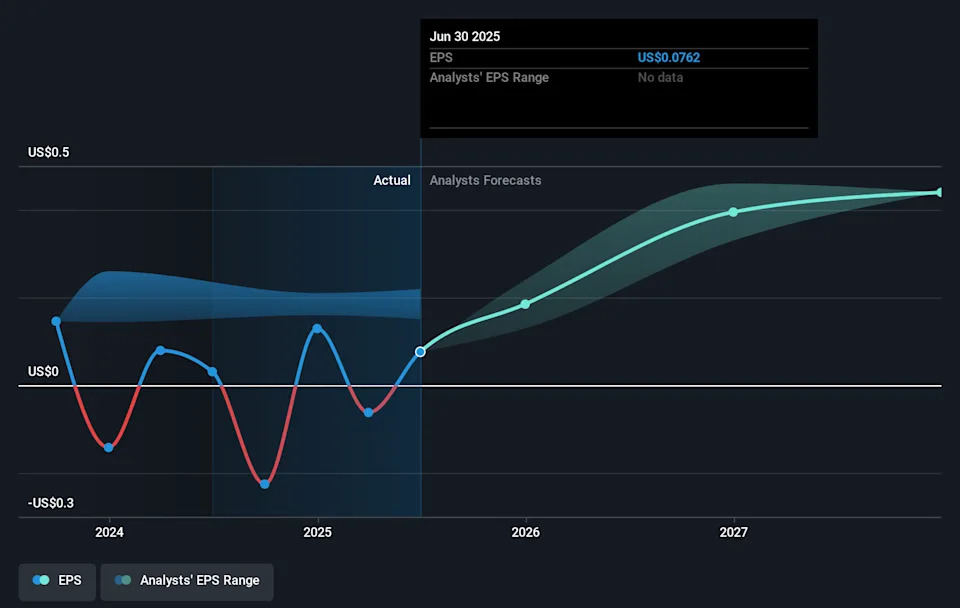960x608 pixels.
Task: Select the final forecast point at right edge
Action: click(939, 192)
